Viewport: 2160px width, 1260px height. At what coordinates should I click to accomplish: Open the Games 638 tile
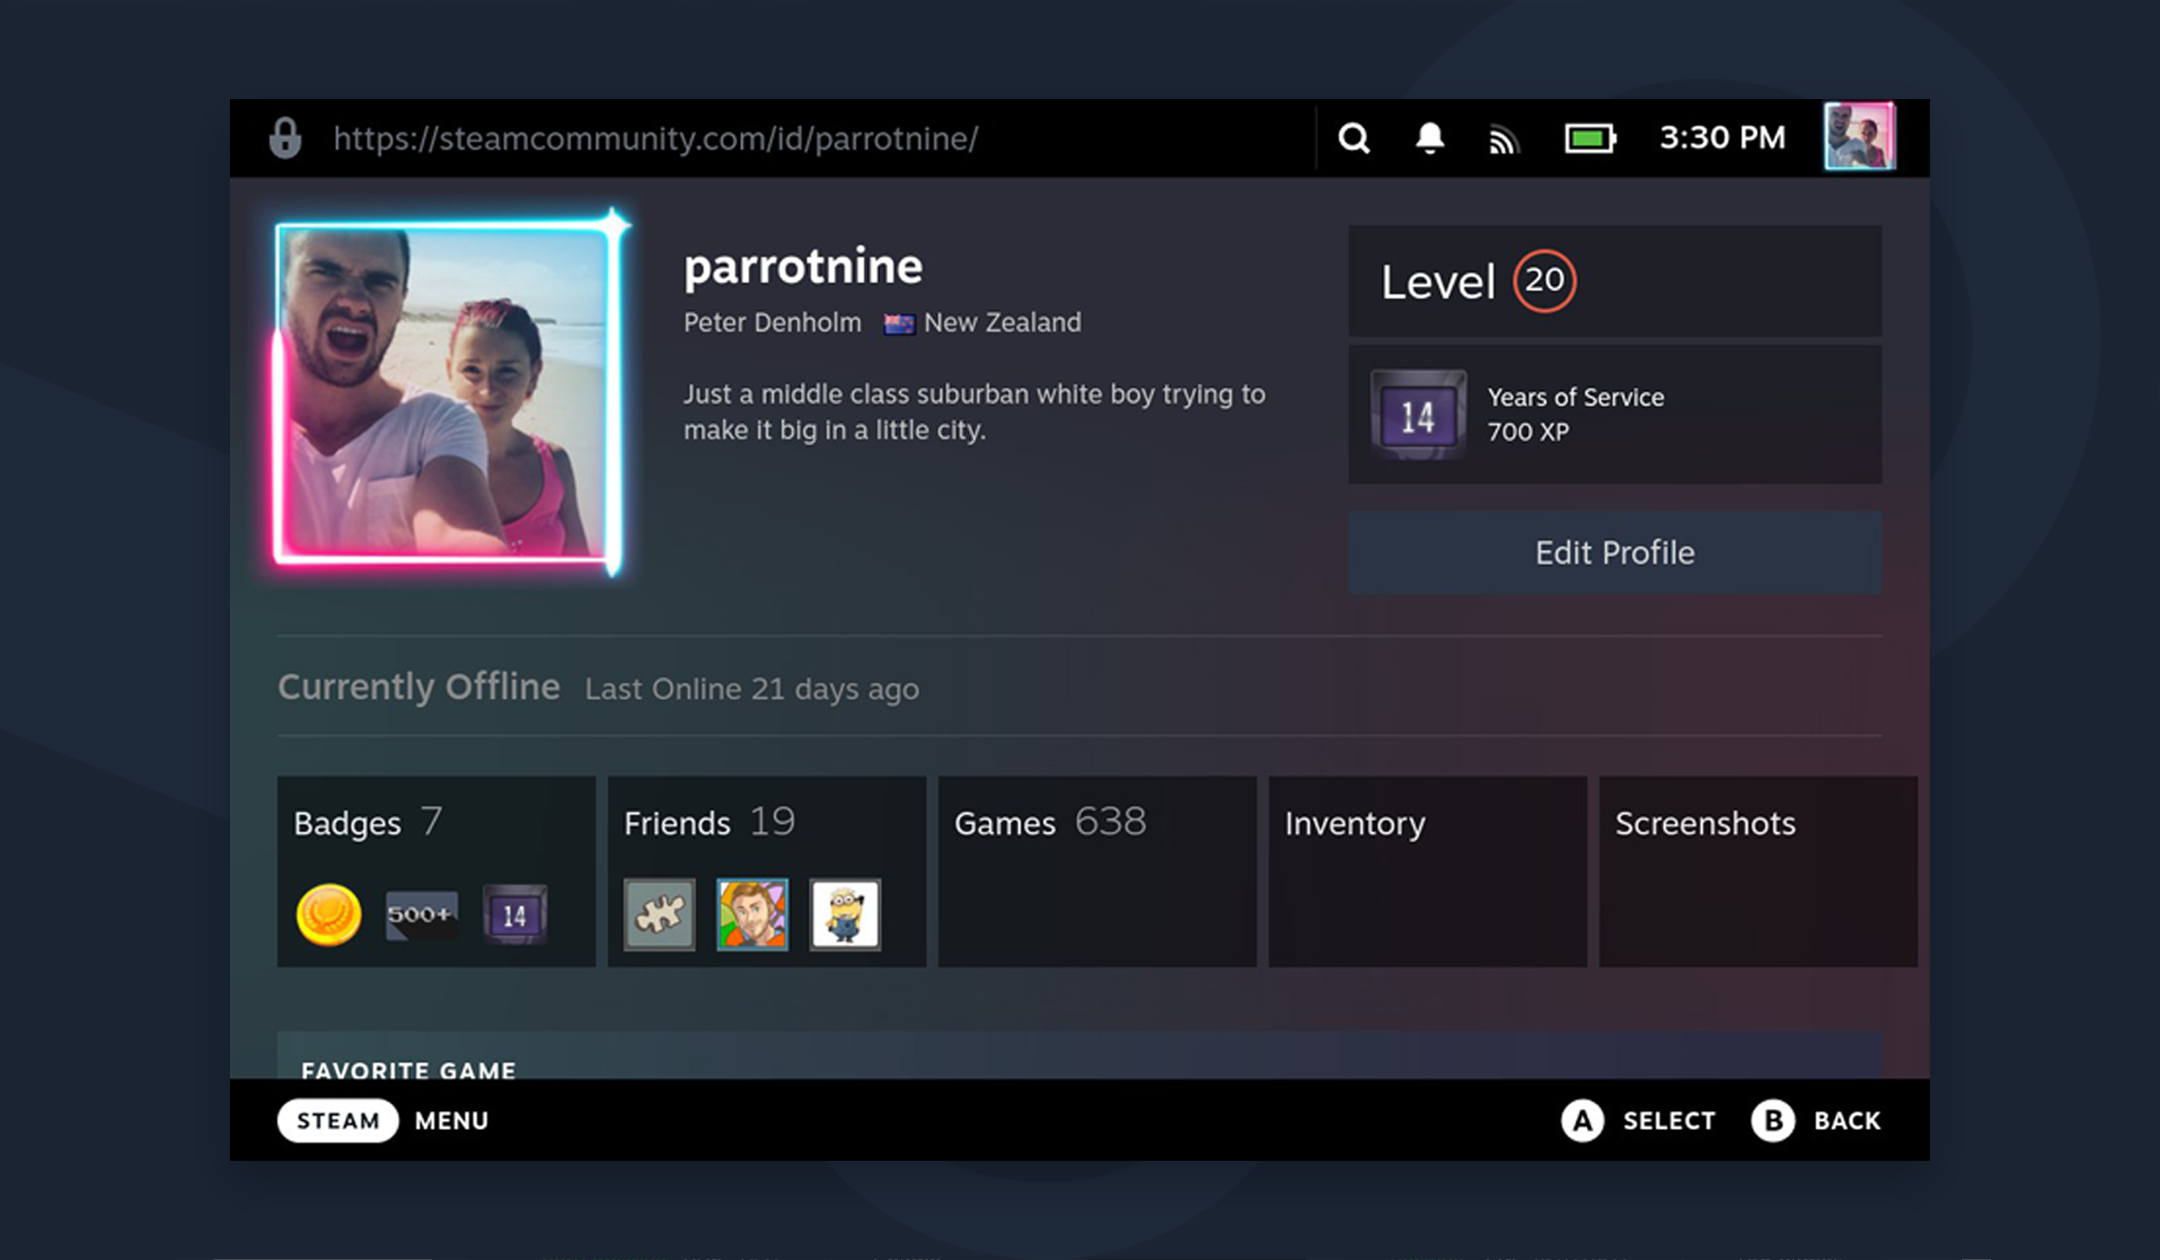(1097, 871)
